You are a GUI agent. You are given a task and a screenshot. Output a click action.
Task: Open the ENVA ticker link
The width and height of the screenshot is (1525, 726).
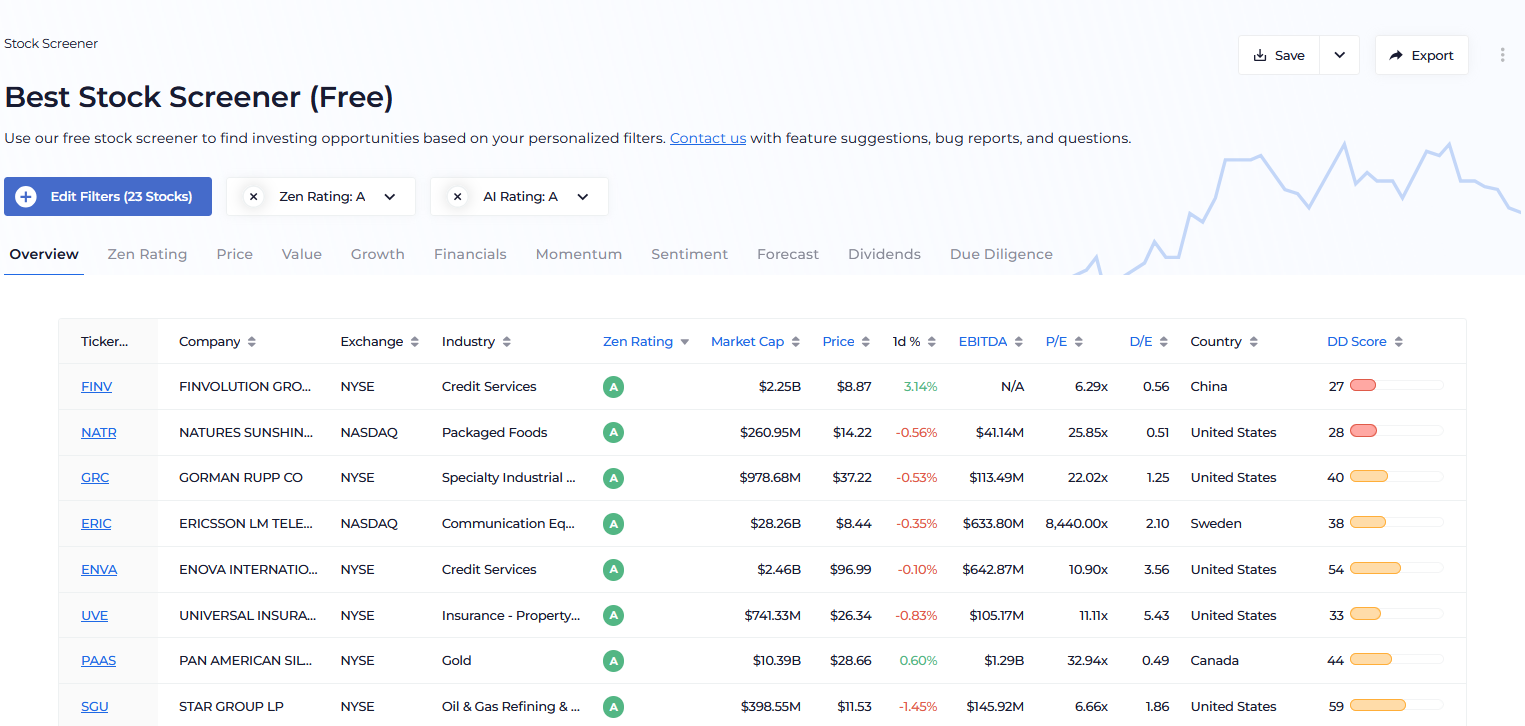coord(99,569)
